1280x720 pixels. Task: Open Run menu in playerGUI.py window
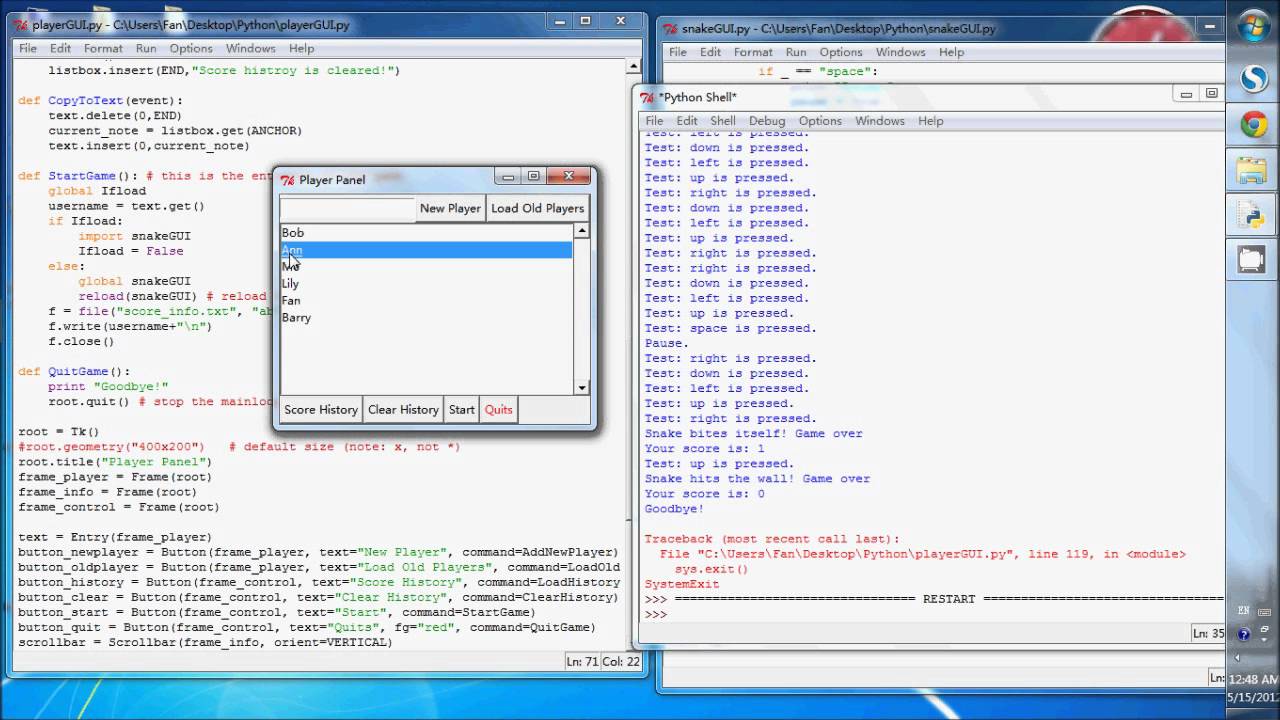(x=146, y=48)
